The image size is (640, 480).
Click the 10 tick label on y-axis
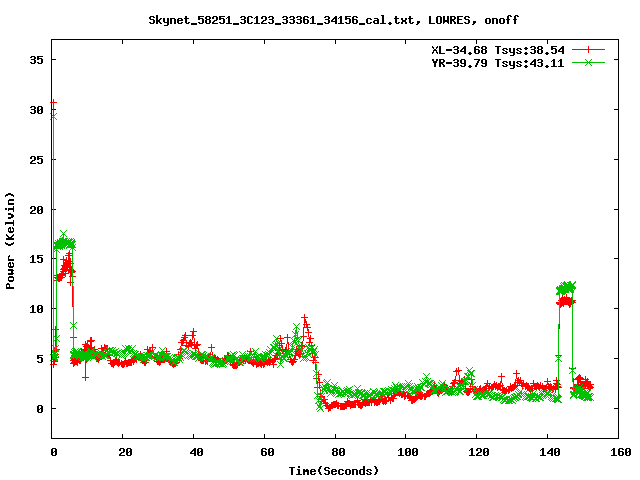36,309
